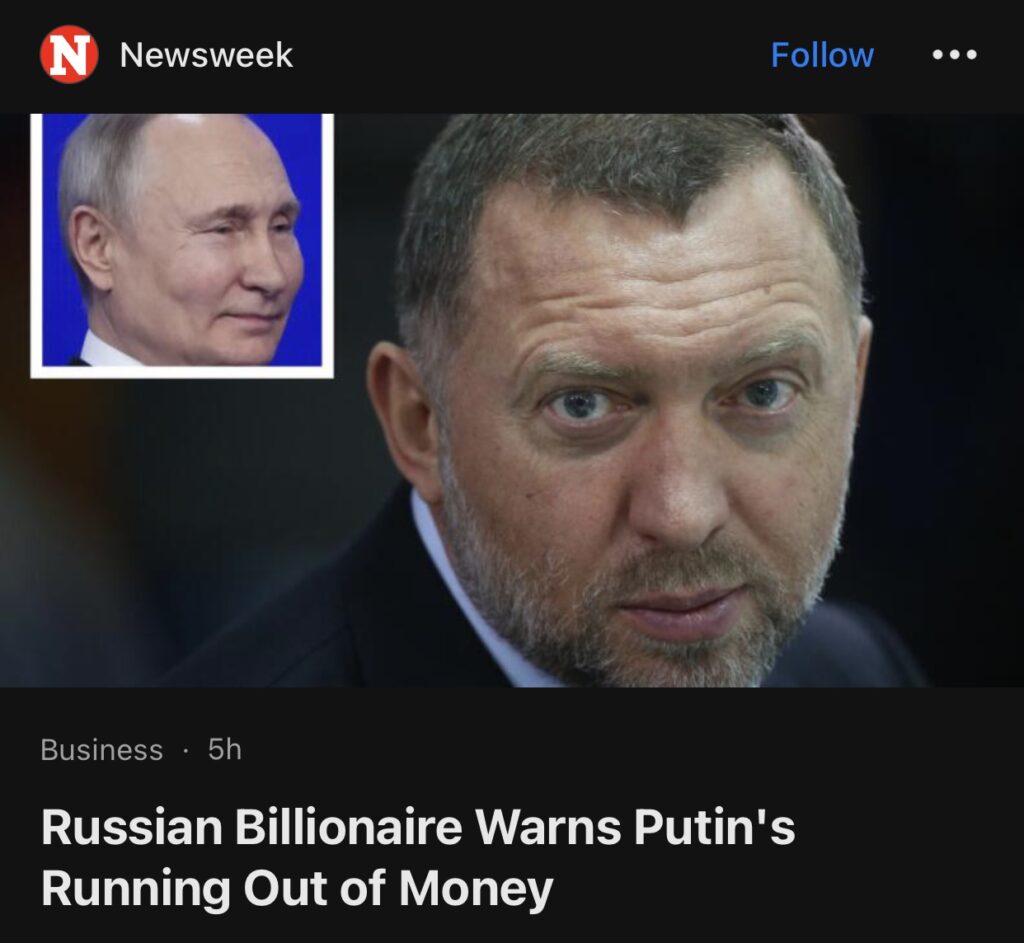
Task: Click the word "Warns" in the headline
Action: (548, 830)
